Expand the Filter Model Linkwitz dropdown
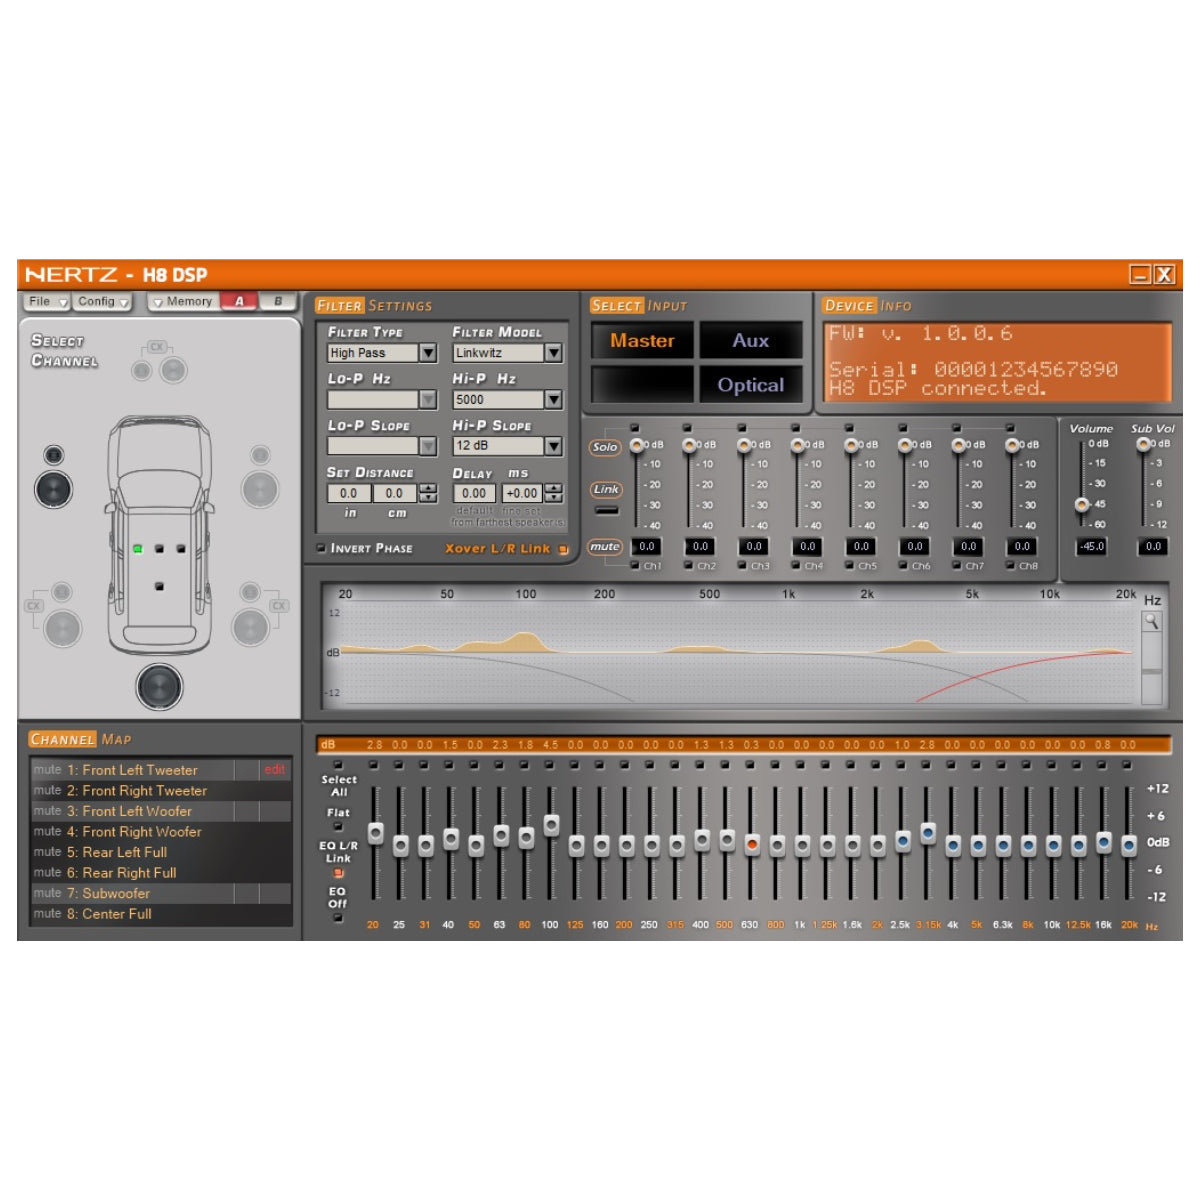Viewport: 1200px width, 1200px height. [x=553, y=353]
